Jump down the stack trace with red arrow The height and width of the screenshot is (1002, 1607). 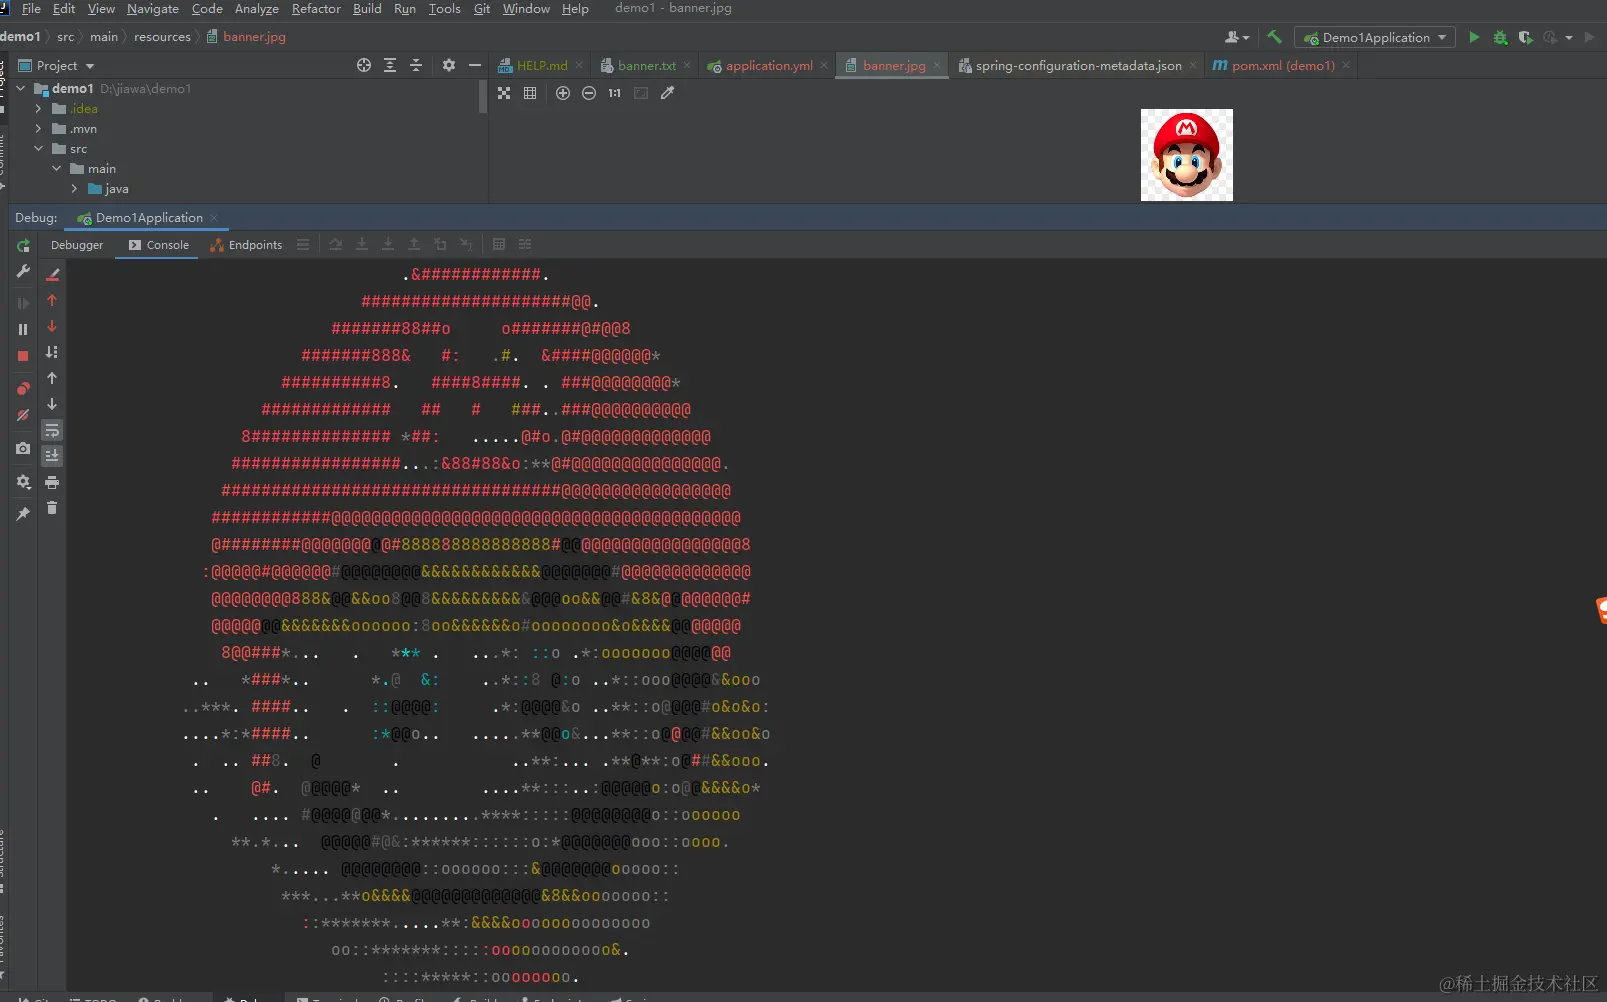point(52,326)
